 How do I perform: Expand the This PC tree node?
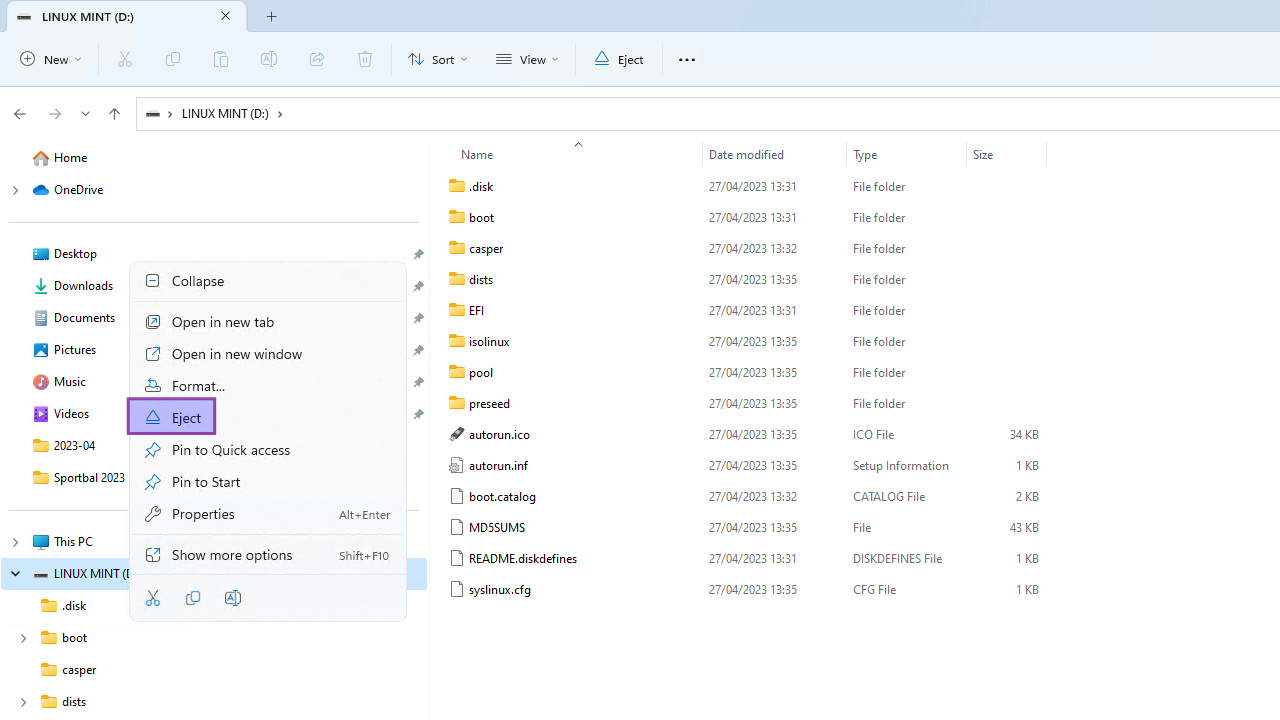15,542
